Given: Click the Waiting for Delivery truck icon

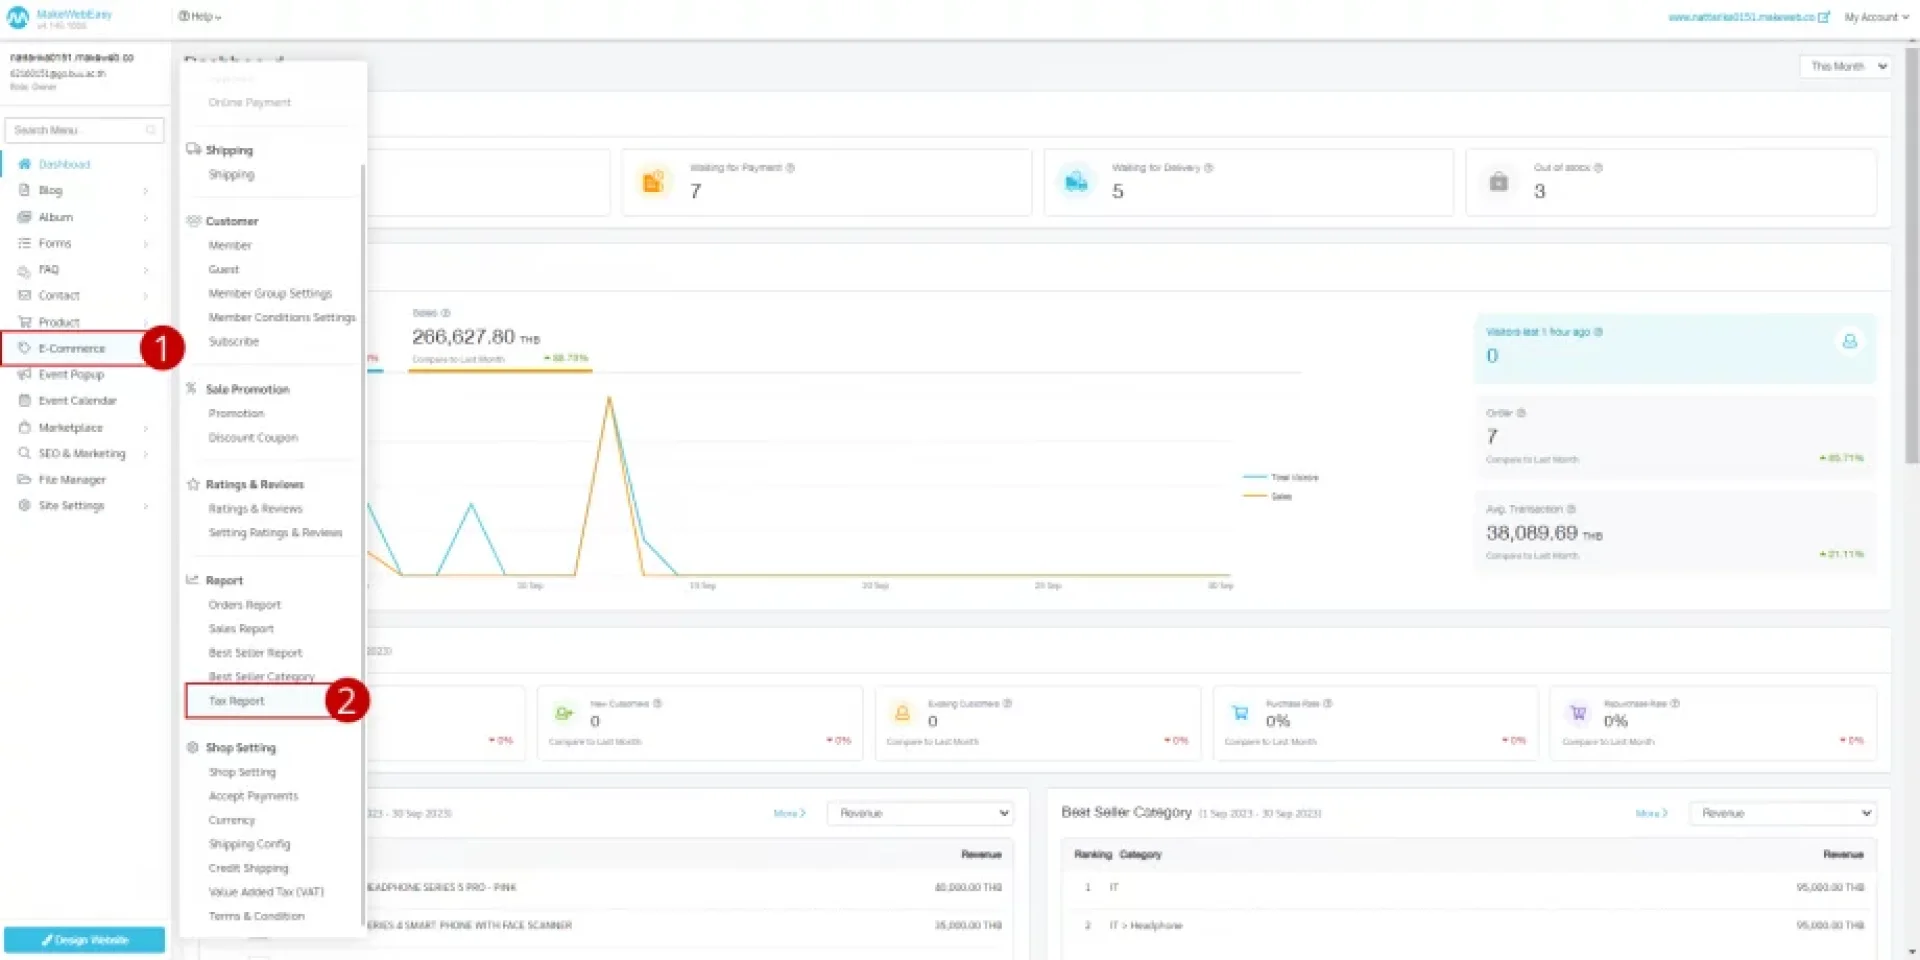Looking at the screenshot, I should pos(1076,182).
